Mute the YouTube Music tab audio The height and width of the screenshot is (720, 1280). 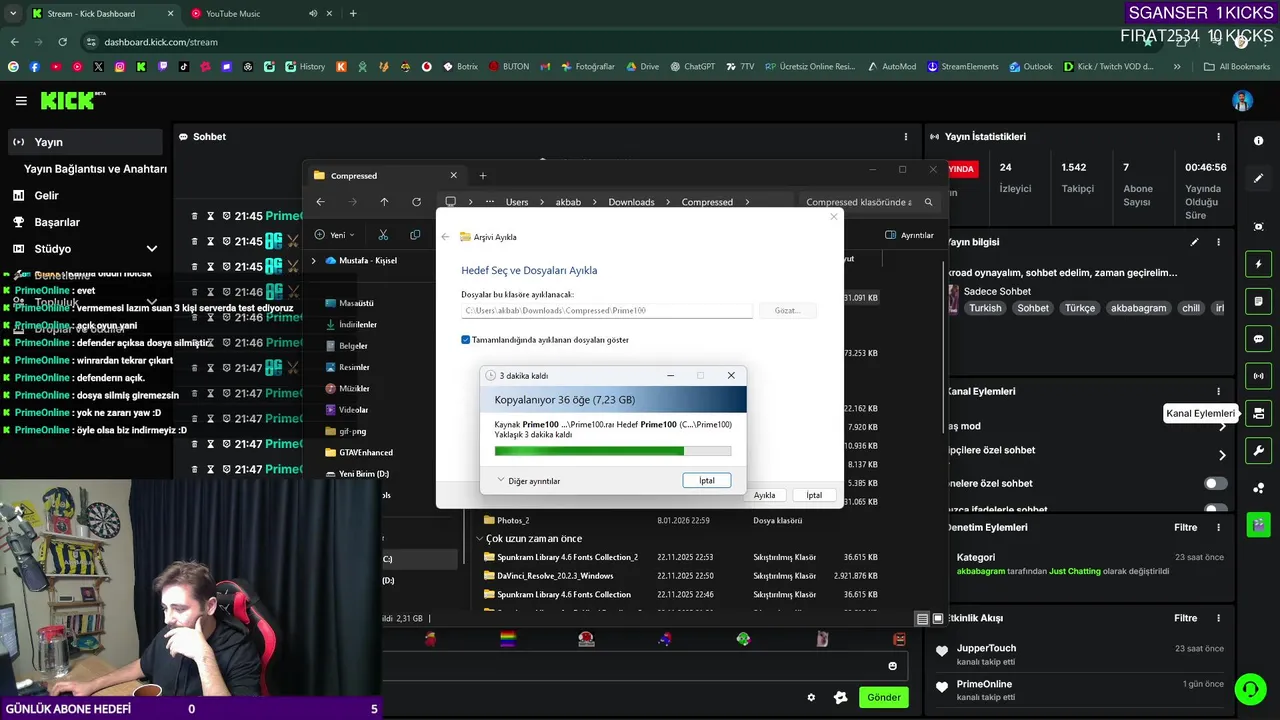point(313,14)
